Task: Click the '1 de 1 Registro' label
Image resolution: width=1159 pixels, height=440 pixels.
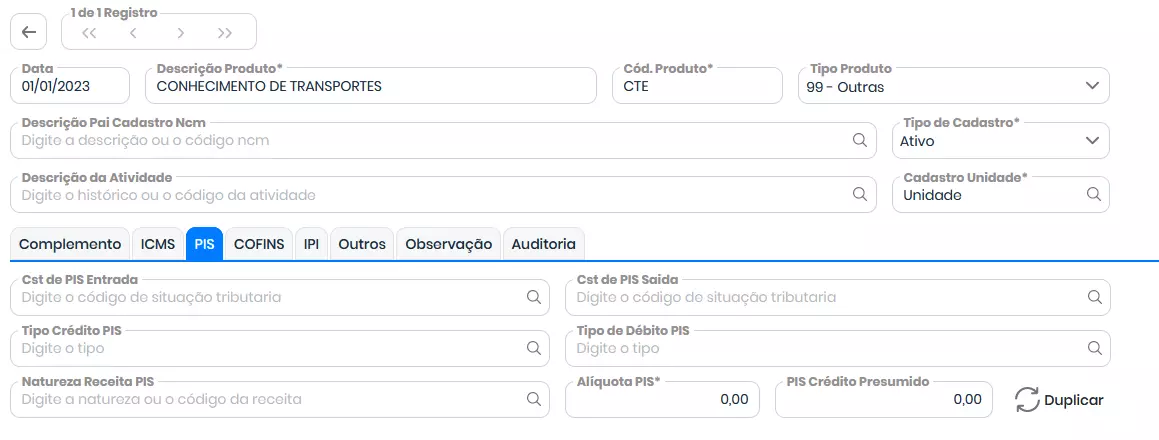Action: point(114,13)
